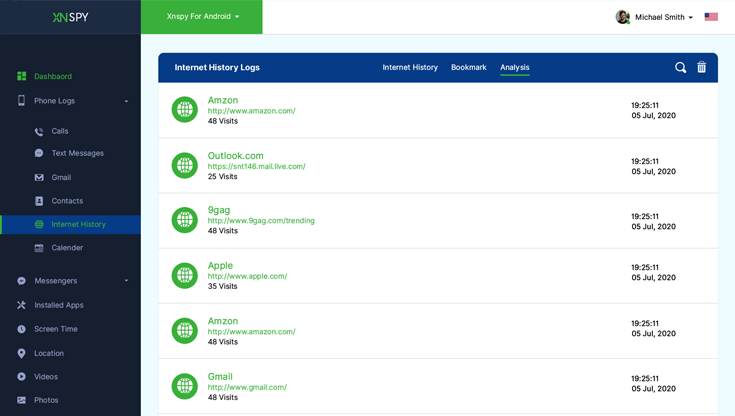The width and height of the screenshot is (735, 416).
Task: Click the search magnifier icon
Action: click(680, 68)
